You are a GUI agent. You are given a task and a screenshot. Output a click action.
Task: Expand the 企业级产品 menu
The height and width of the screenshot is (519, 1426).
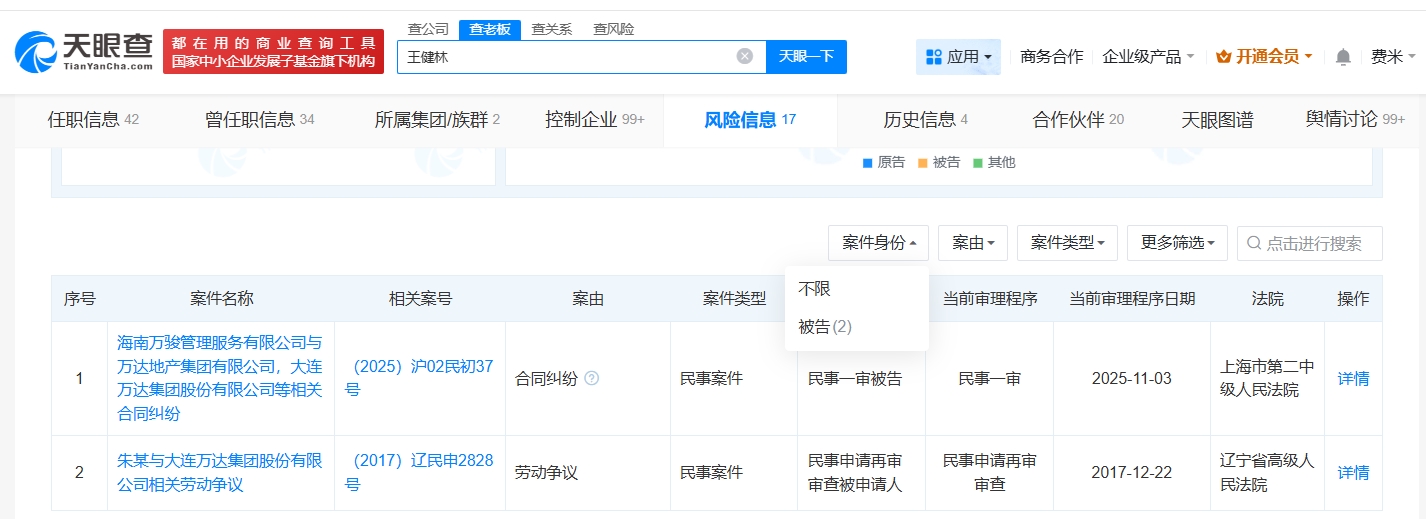[1148, 57]
